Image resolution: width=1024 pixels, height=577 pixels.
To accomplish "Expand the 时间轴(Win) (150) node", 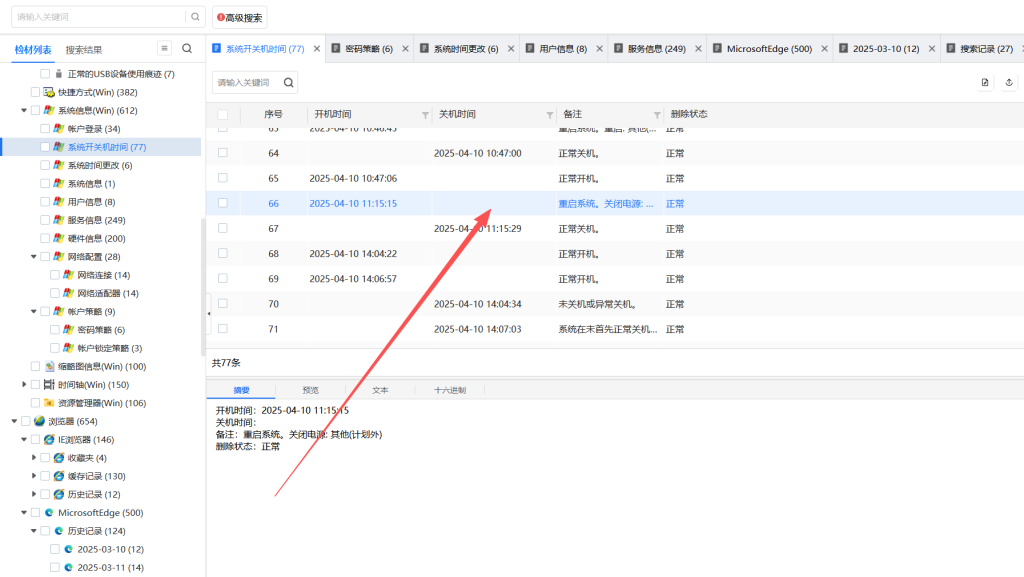I will pyautogui.click(x=24, y=385).
